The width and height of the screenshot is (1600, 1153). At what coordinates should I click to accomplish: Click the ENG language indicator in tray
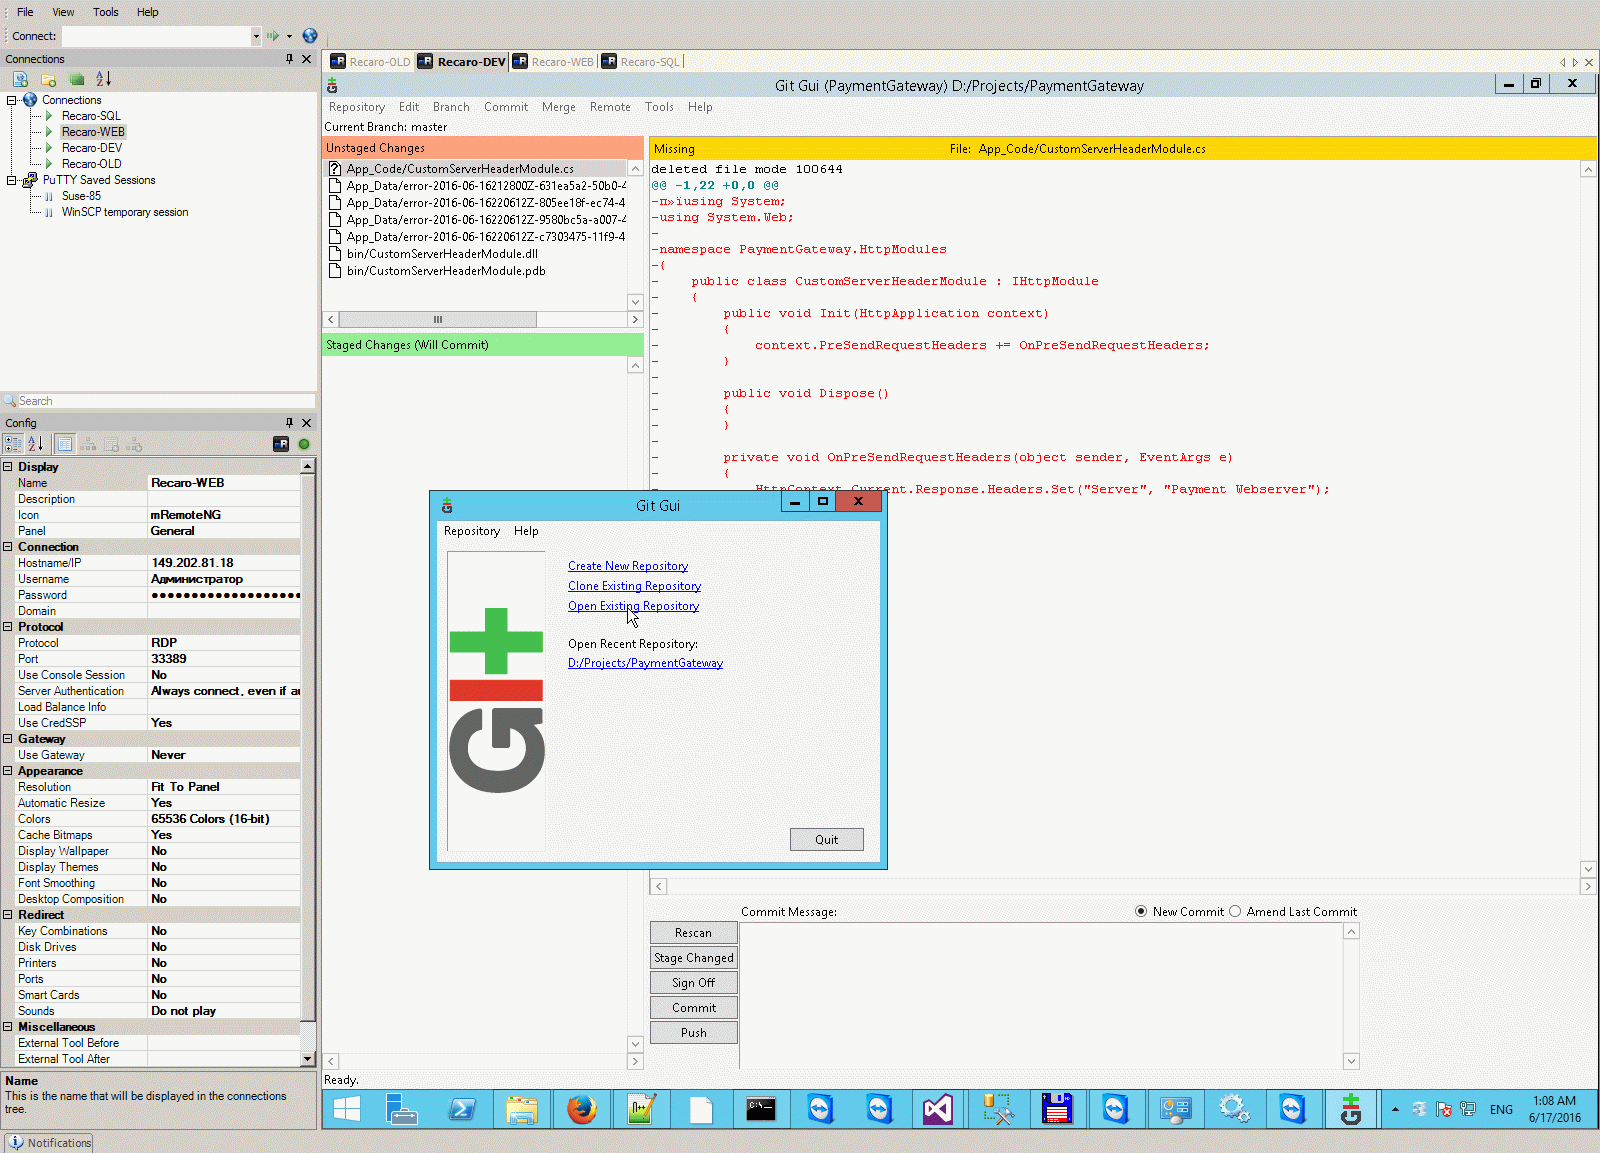[1501, 1109]
